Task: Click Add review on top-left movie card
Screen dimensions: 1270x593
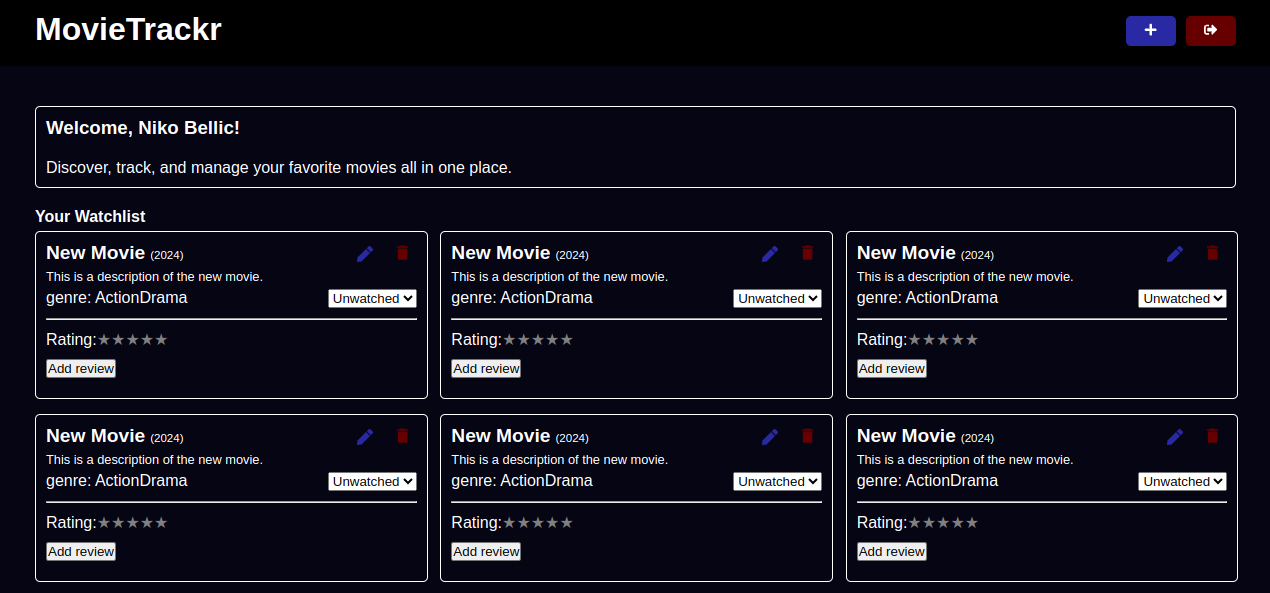Action: (81, 369)
